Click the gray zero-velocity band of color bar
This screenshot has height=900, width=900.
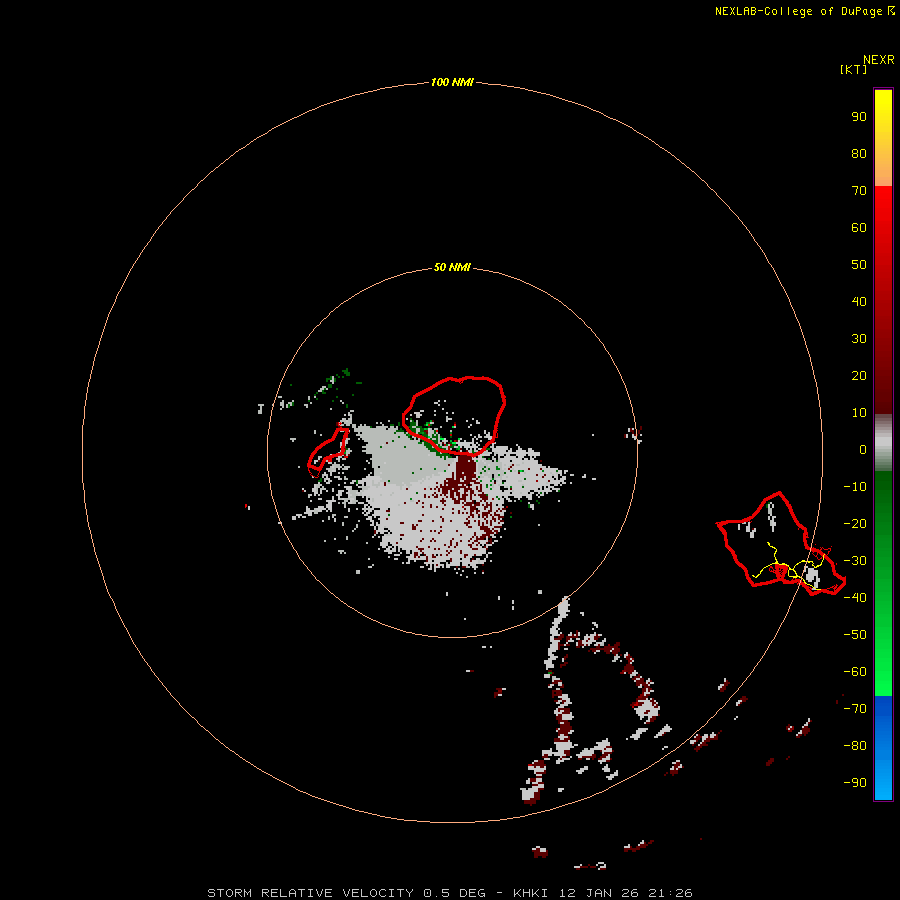(x=883, y=443)
